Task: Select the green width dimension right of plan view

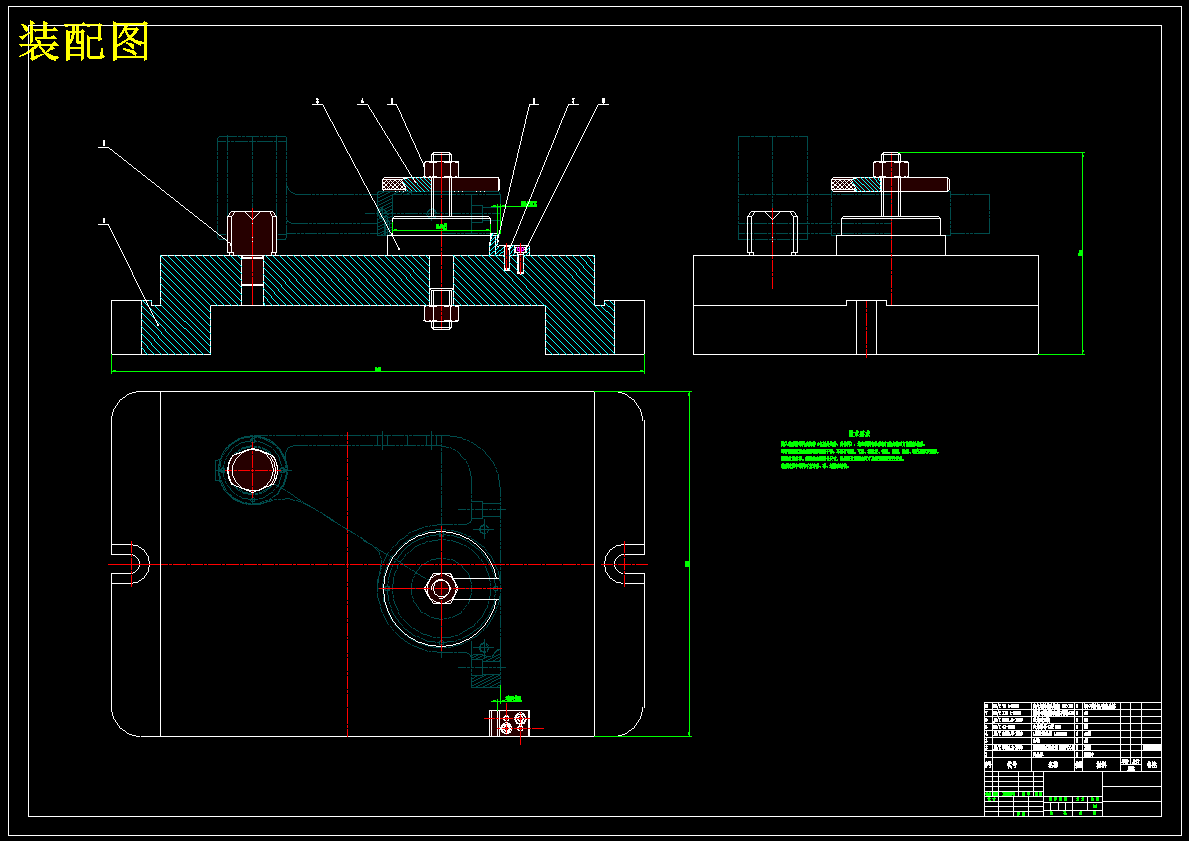Action: (x=688, y=564)
